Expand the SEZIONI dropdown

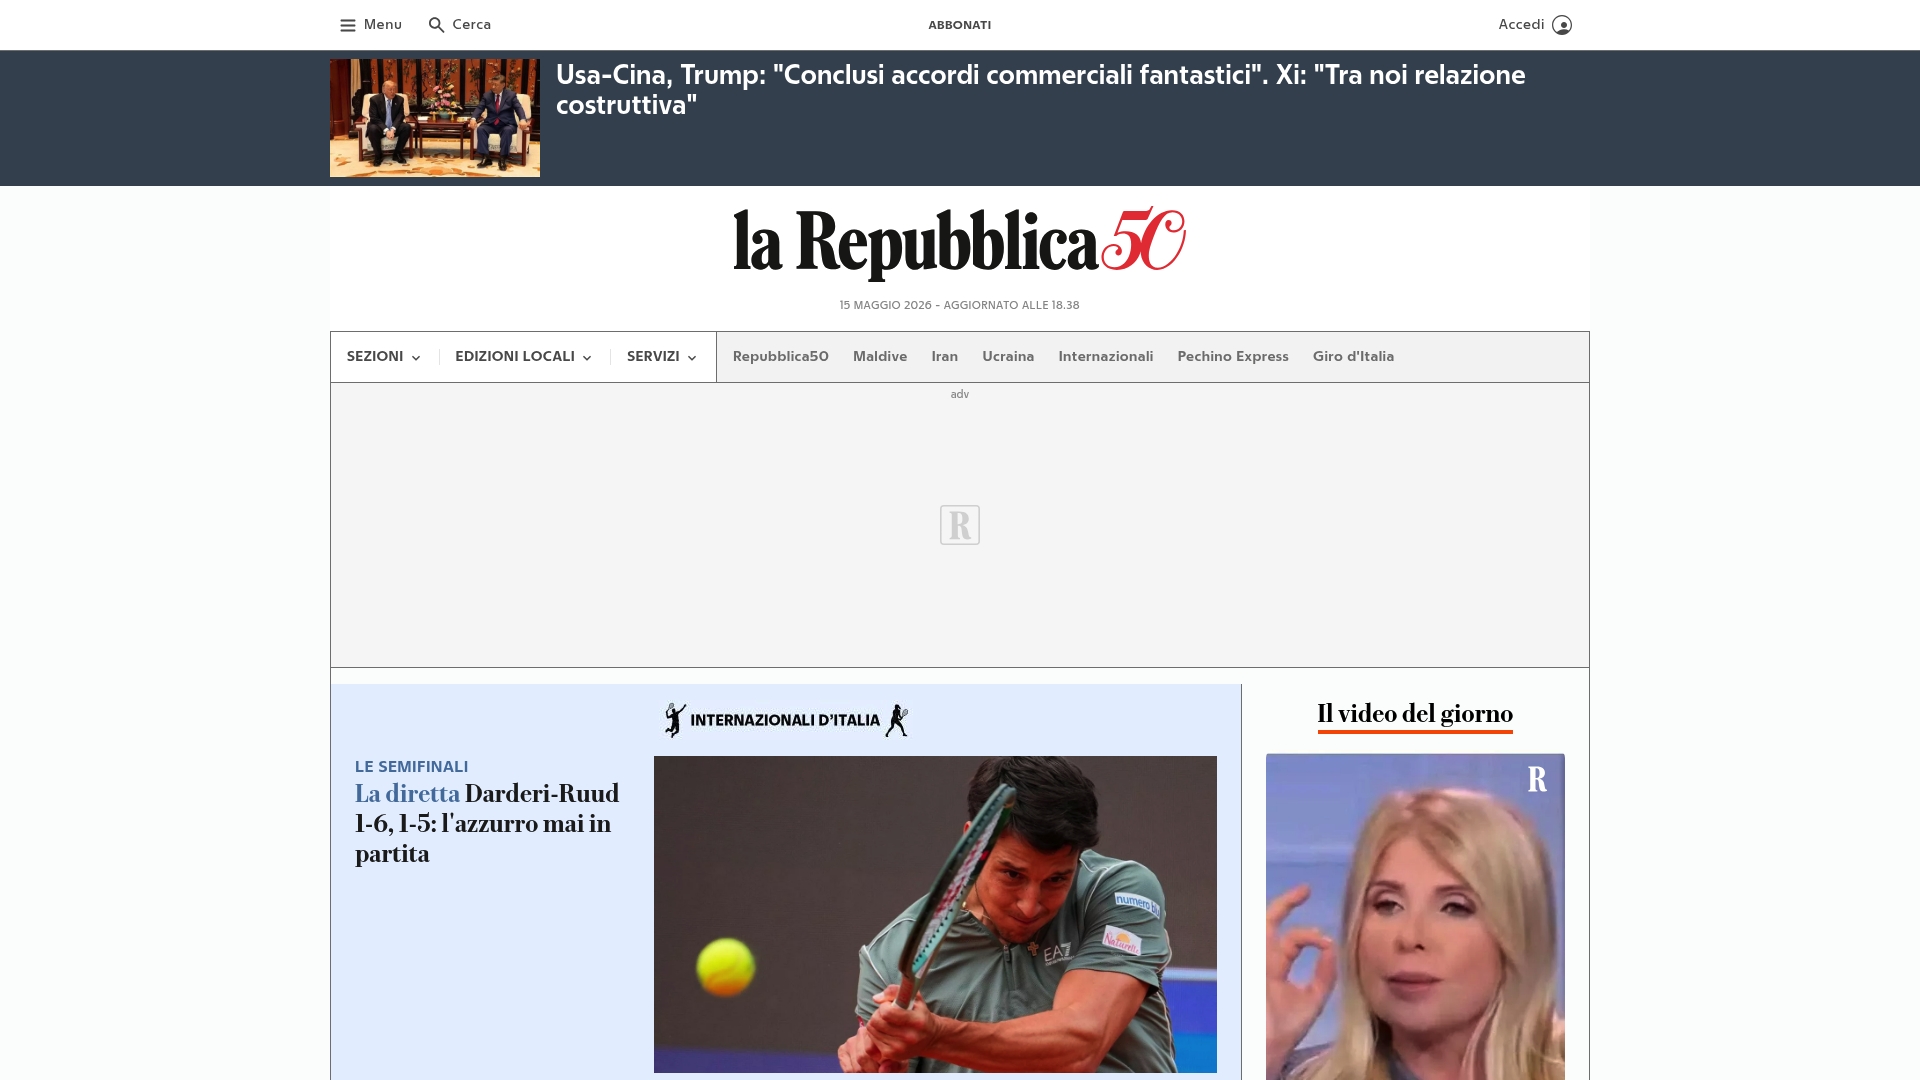(384, 357)
